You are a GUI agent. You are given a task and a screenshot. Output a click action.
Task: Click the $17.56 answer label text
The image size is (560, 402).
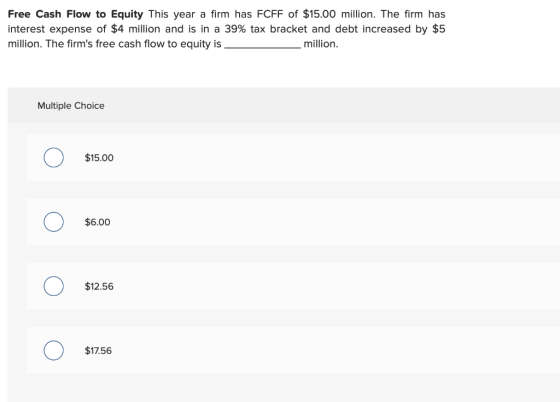[98, 351]
